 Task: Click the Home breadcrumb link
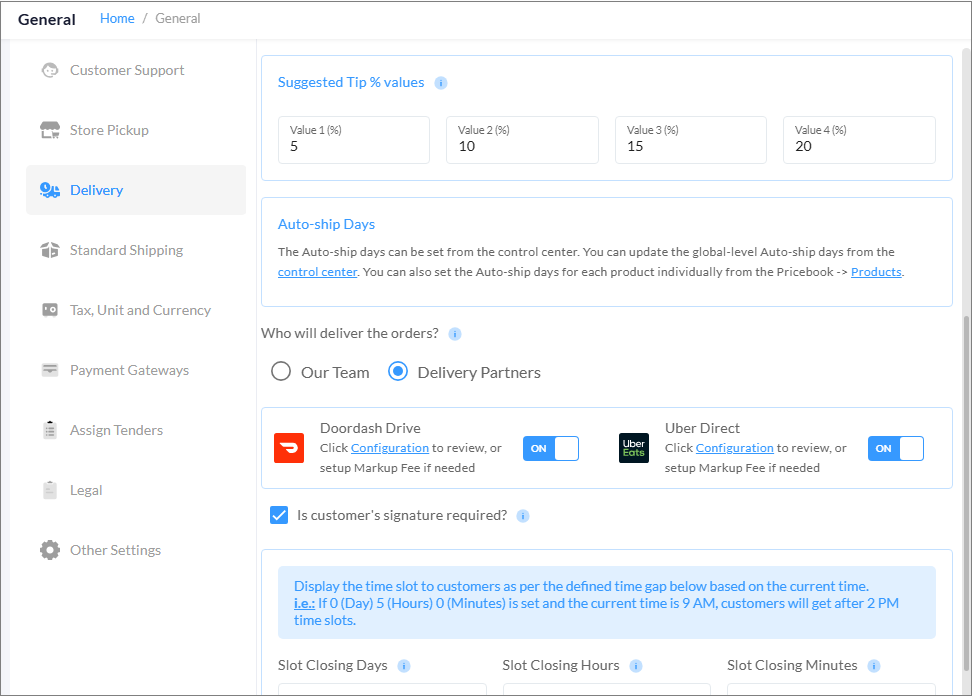(x=117, y=19)
